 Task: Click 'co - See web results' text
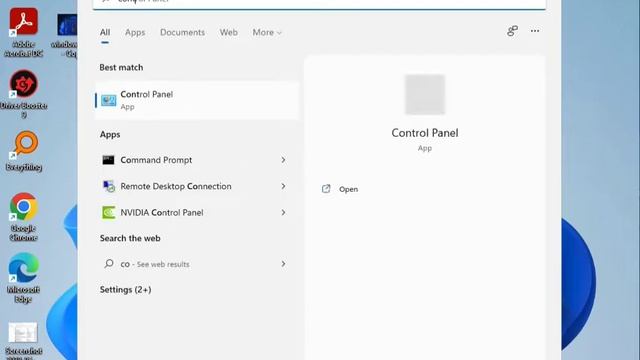point(155,264)
